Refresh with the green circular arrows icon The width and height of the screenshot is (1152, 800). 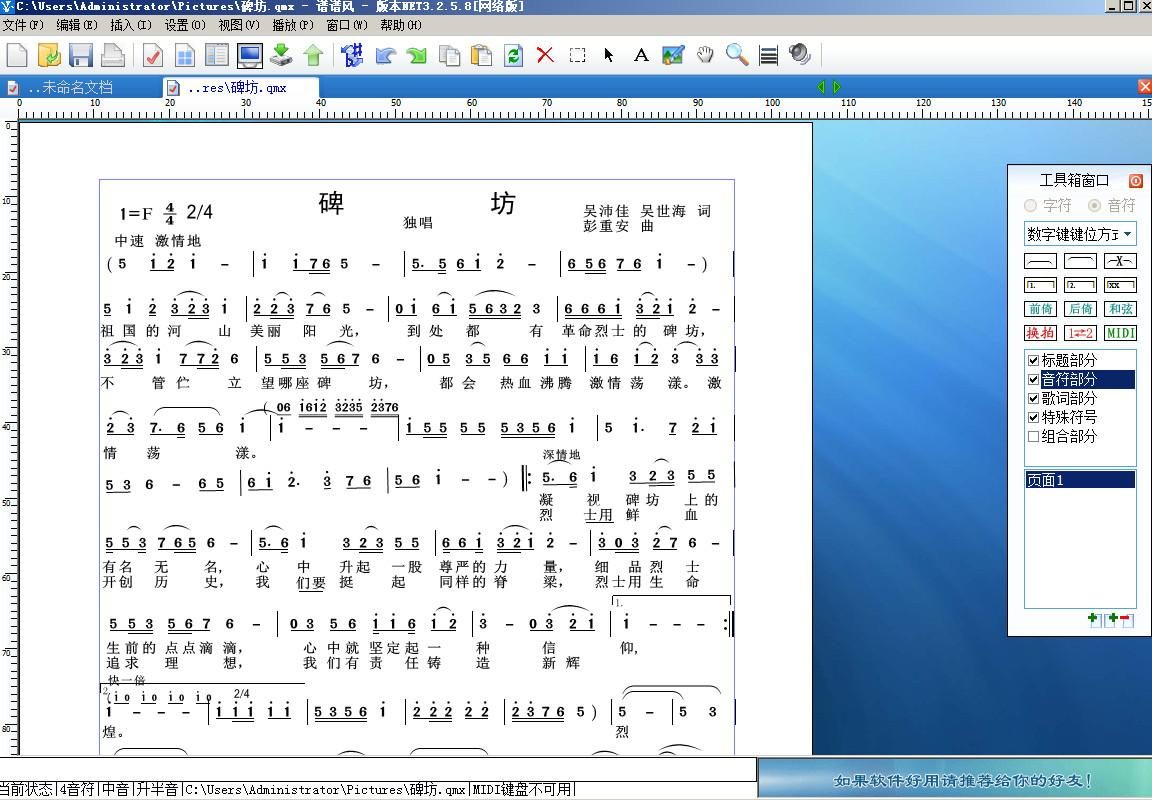(x=514, y=55)
